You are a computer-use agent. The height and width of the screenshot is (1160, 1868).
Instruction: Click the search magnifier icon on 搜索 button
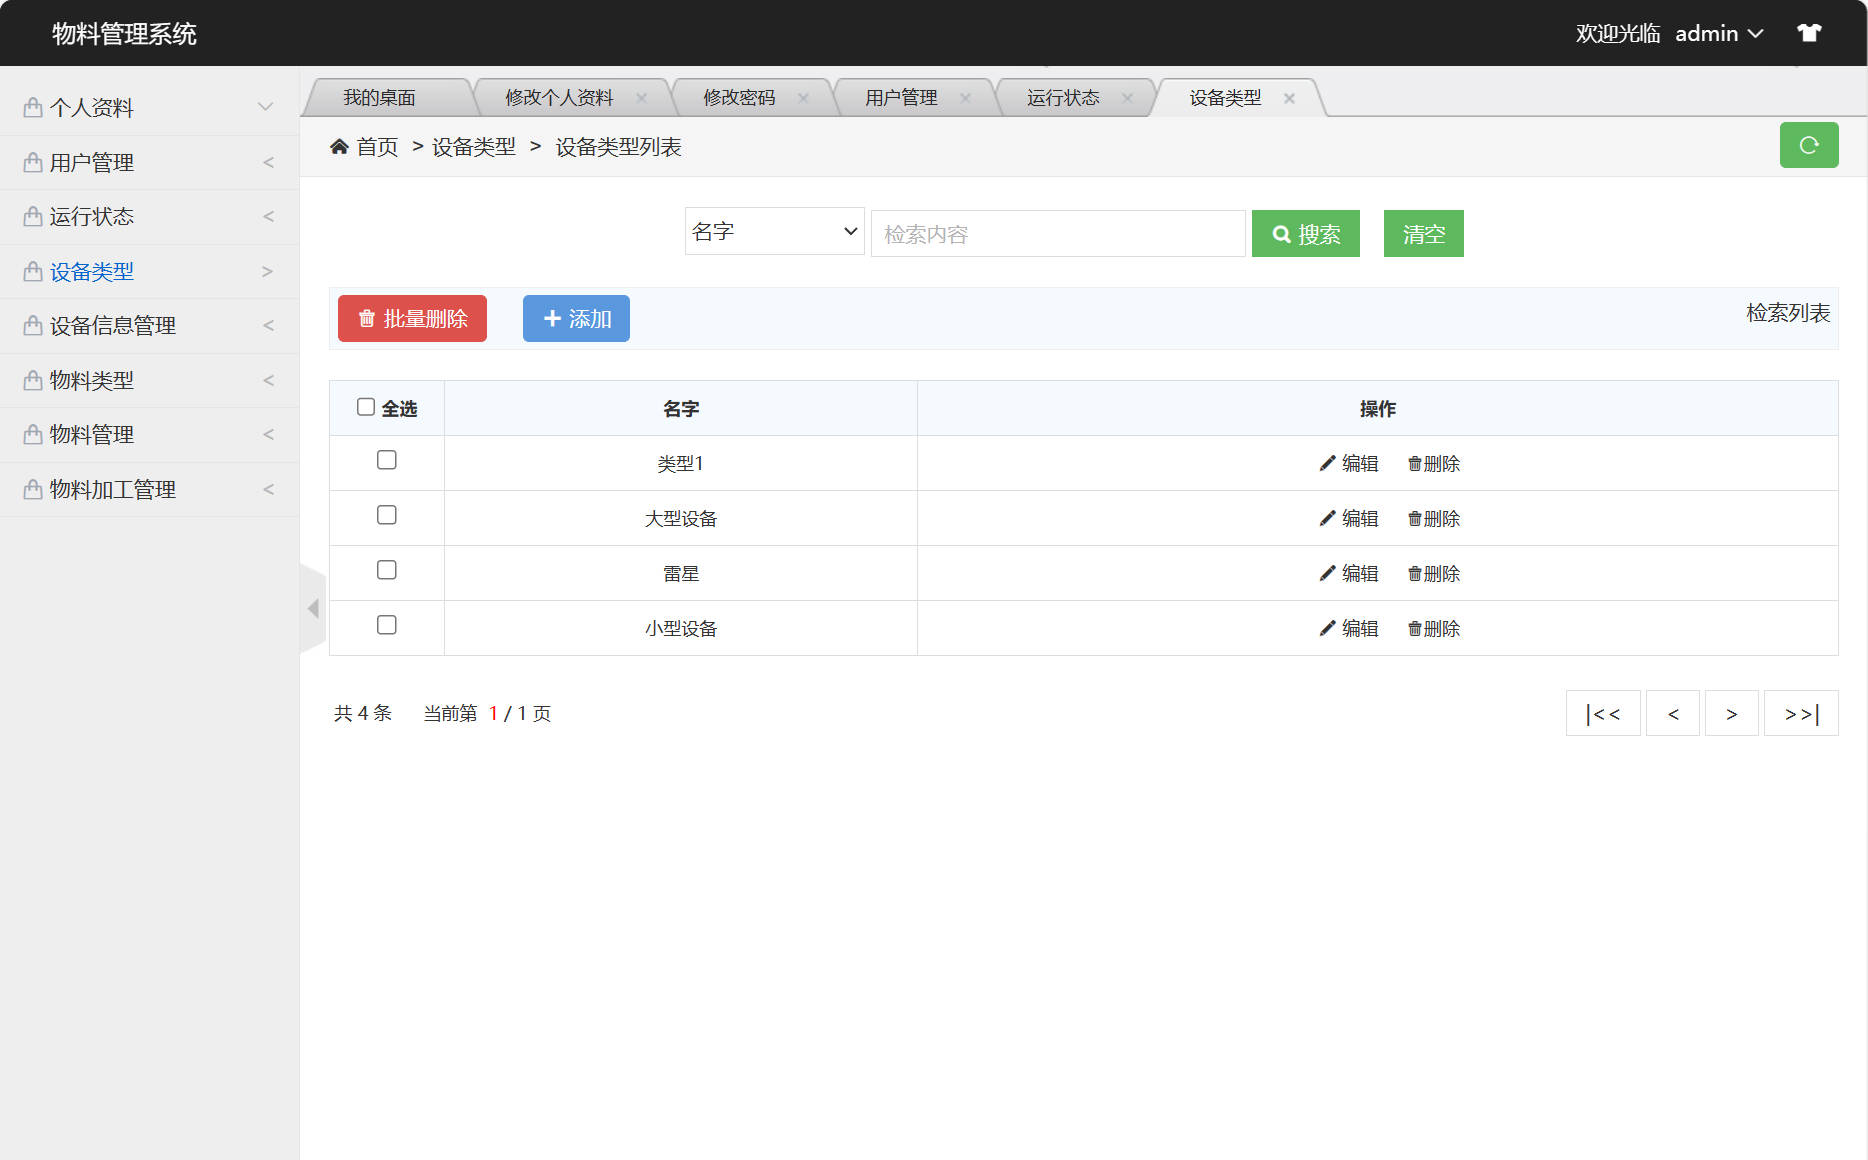click(x=1281, y=233)
